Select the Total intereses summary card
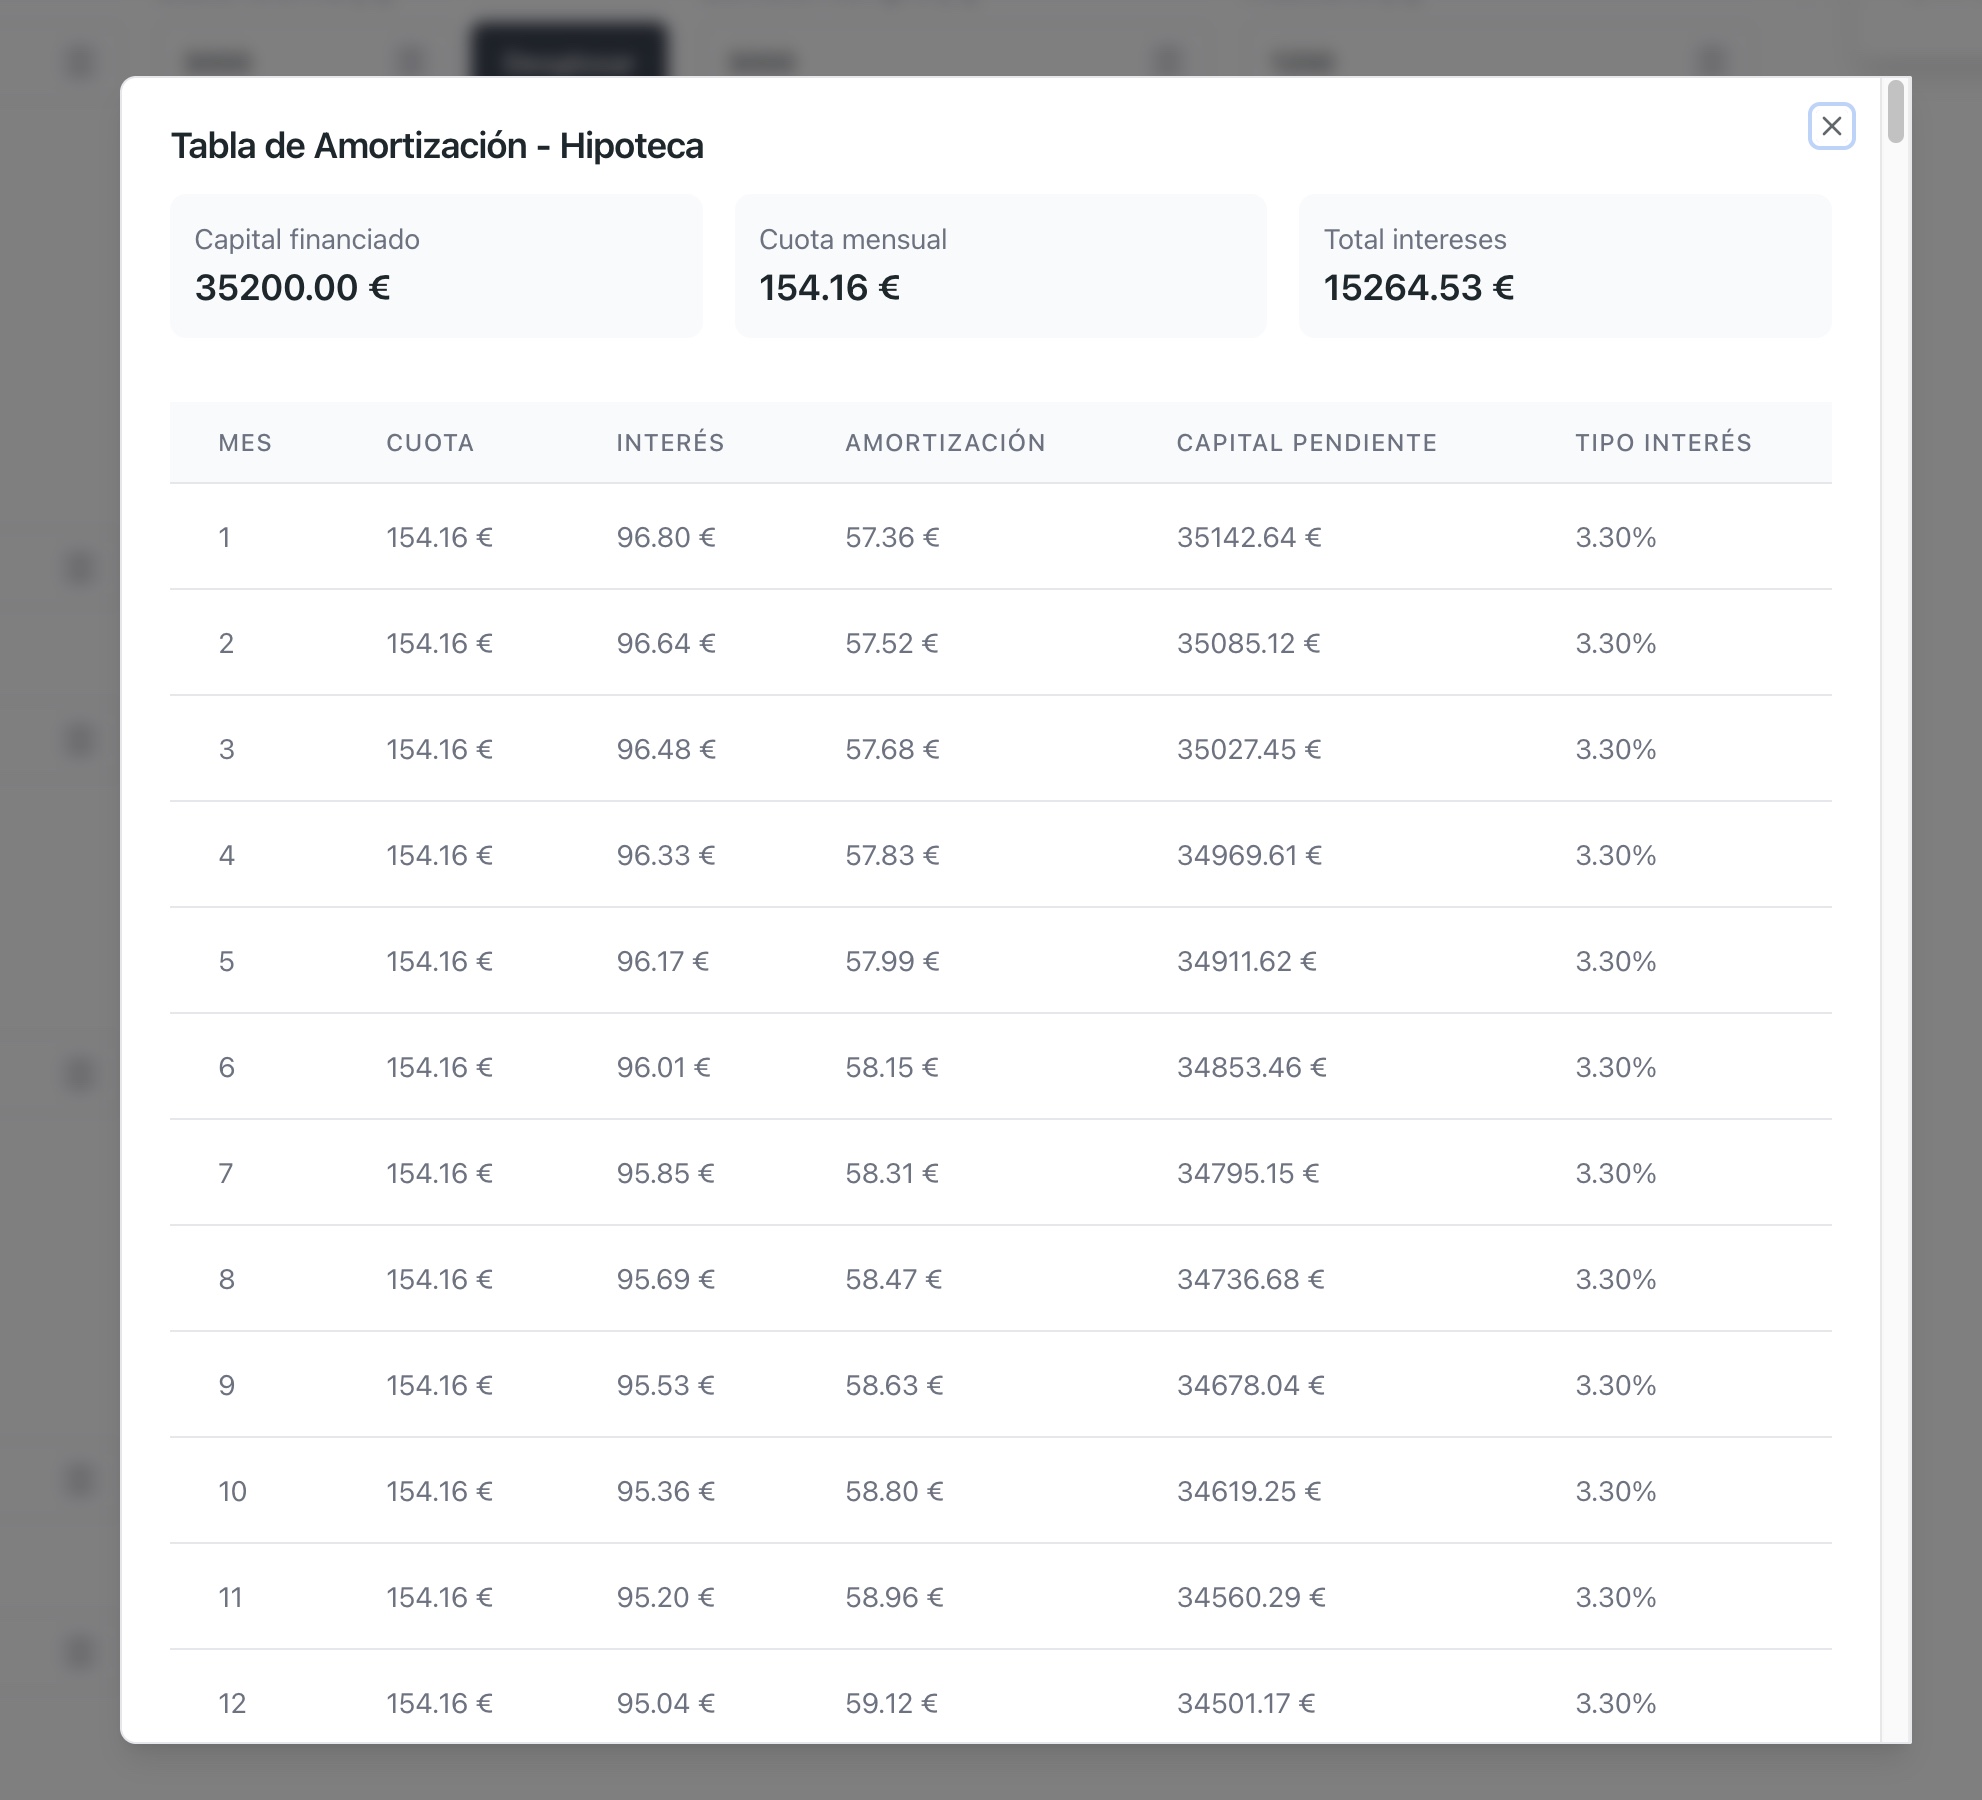Screen dimensions: 1982x1800 click(x=1565, y=265)
